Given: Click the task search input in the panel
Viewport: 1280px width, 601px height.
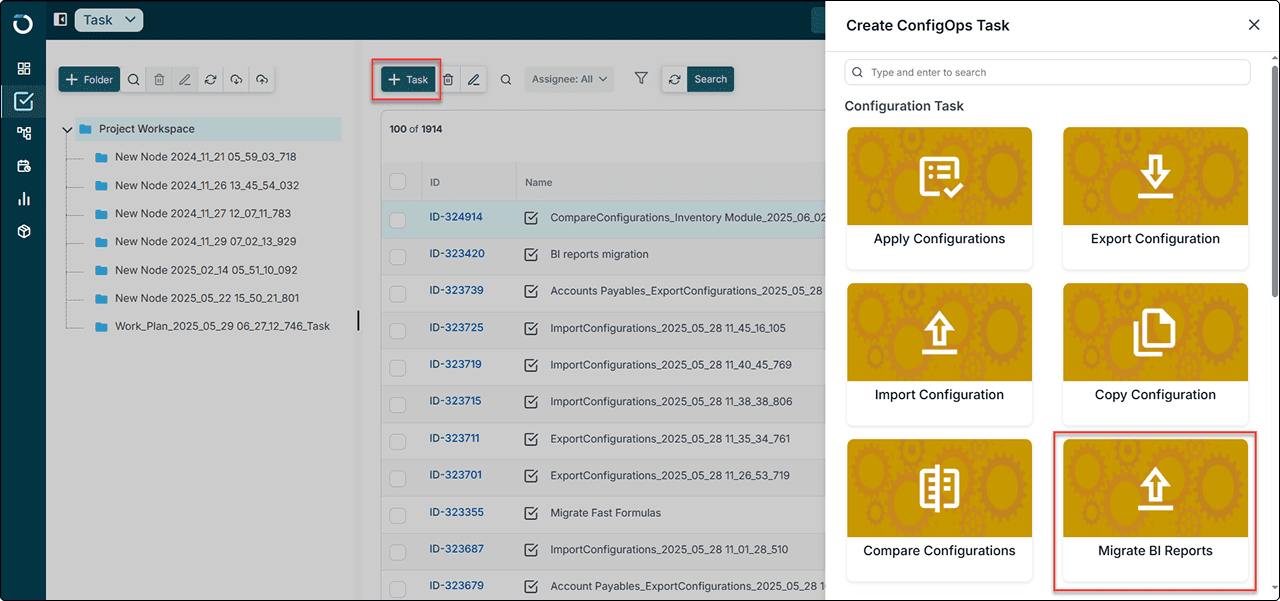Looking at the screenshot, I should (1047, 72).
